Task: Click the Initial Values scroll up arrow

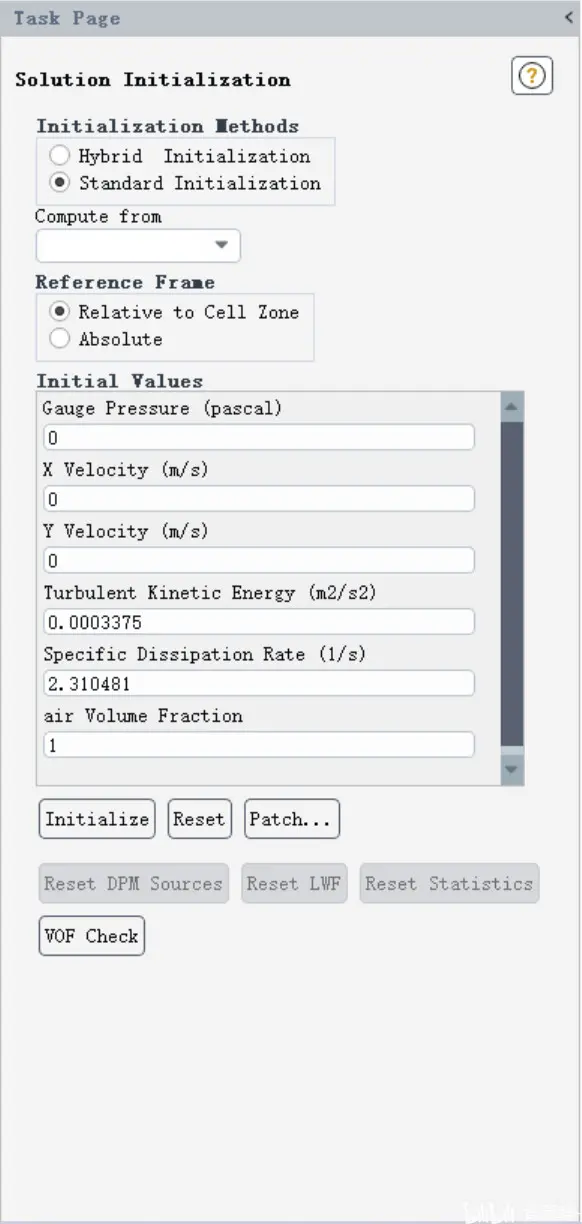Action: 512,407
